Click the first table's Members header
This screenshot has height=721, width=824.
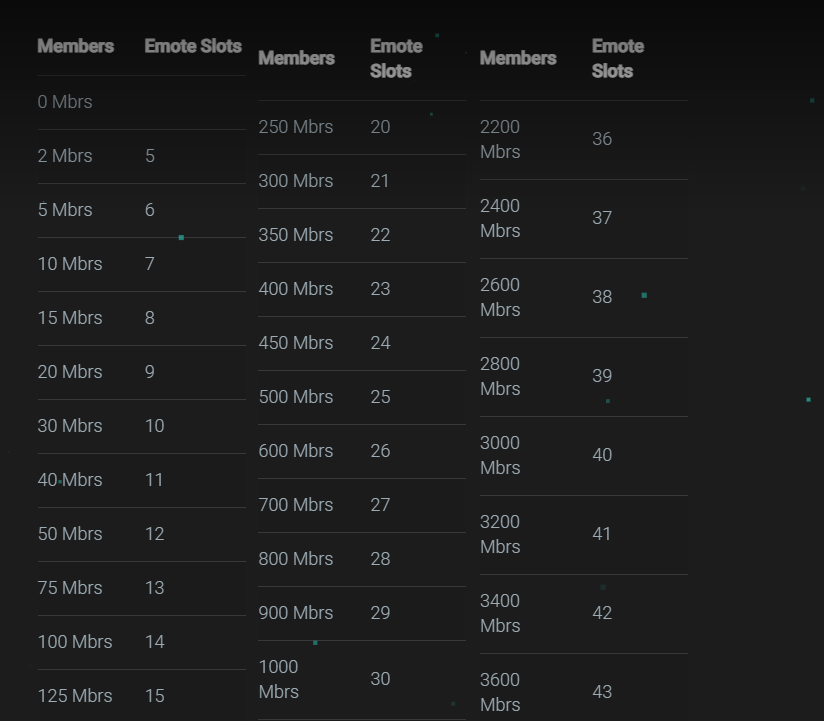(x=76, y=46)
